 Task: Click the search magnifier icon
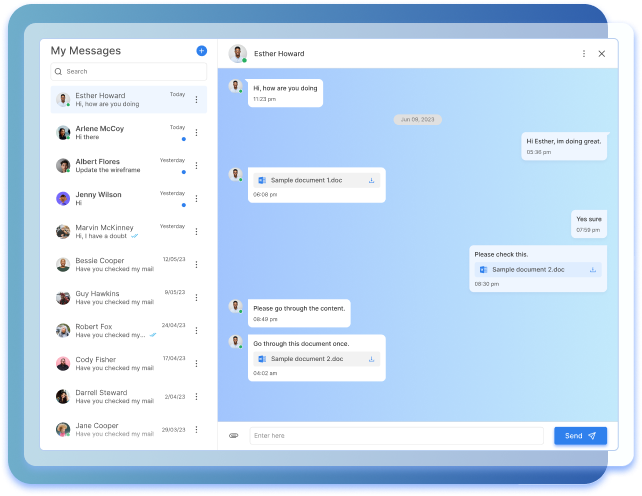[59, 72]
